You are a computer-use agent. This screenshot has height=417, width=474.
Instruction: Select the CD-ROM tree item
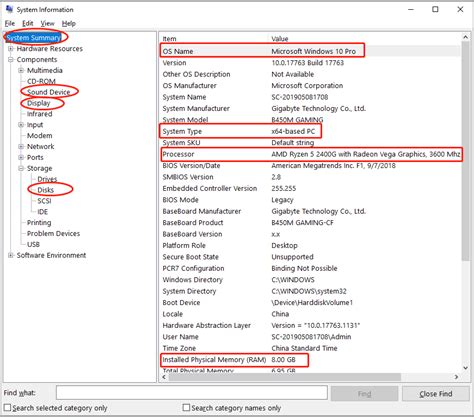tap(41, 81)
